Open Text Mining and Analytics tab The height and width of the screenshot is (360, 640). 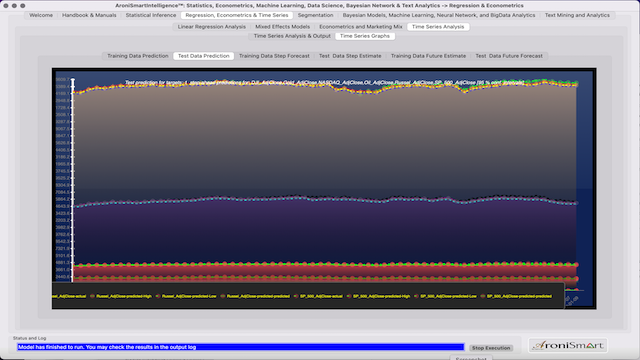[577, 15]
